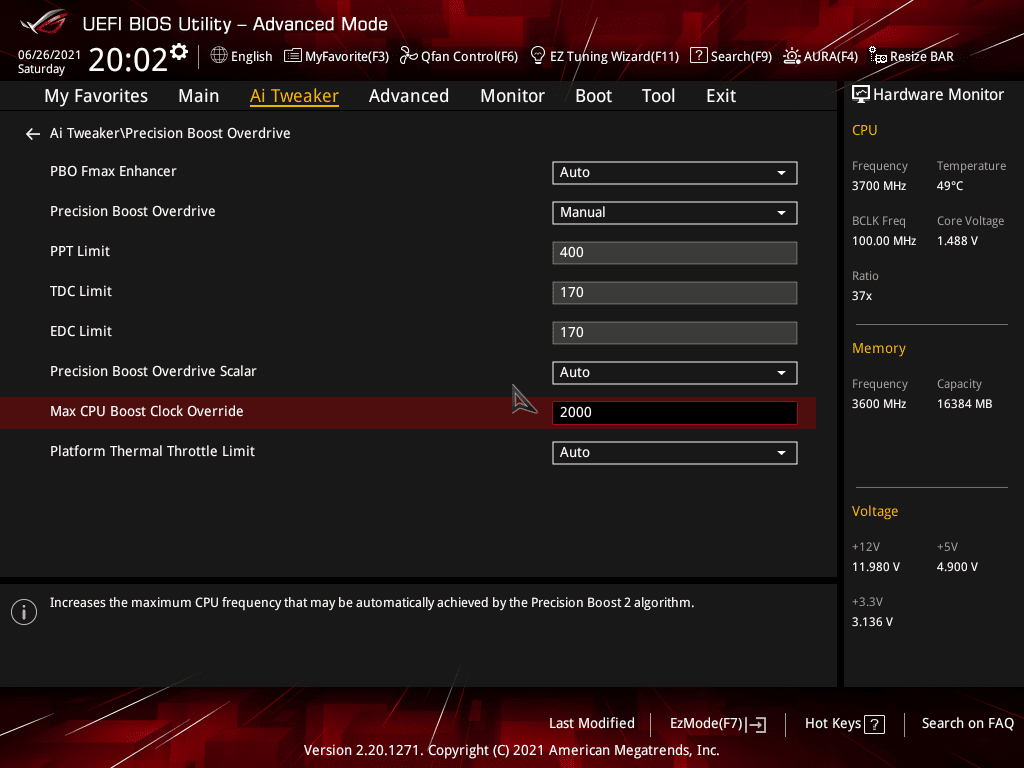Click the back arrow to Ai Tweaker
This screenshot has height=768, width=1024.
pos(33,134)
